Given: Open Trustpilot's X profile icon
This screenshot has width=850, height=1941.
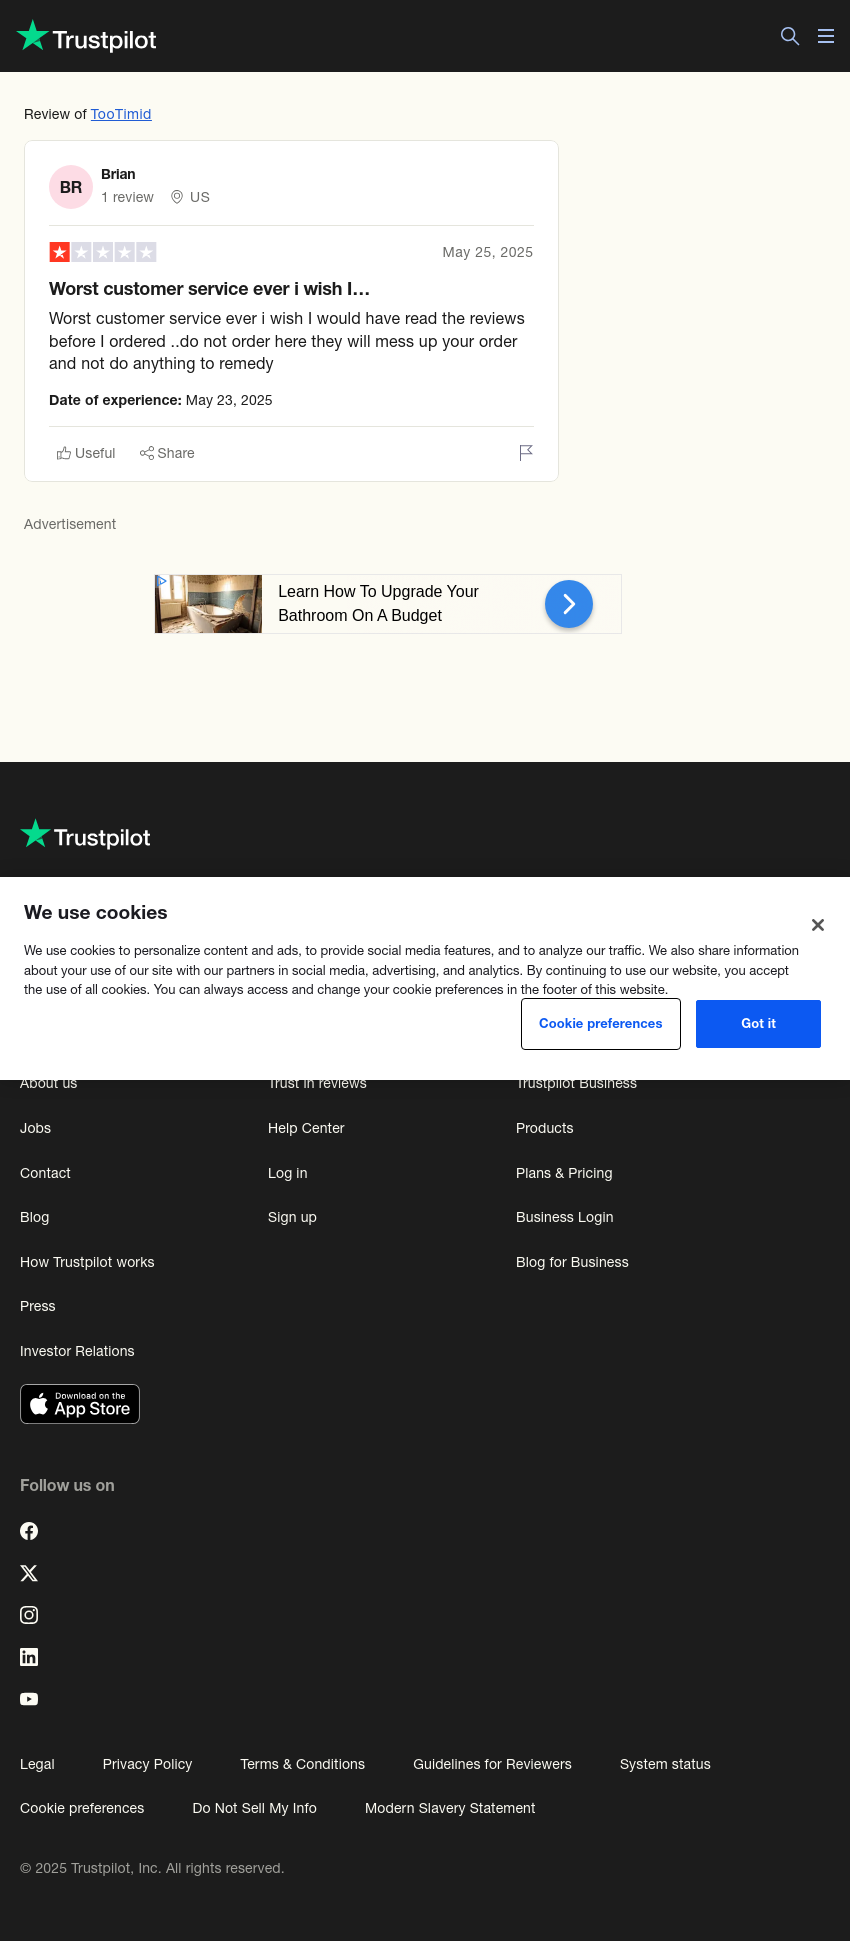Looking at the screenshot, I should click(29, 1573).
